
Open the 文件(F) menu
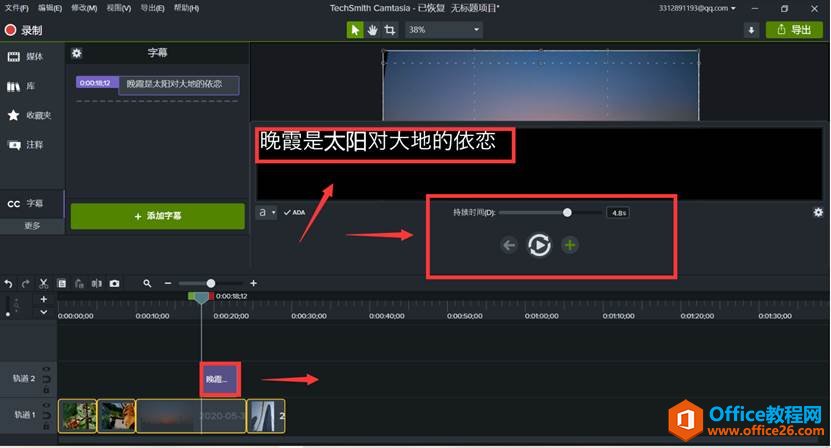click(16, 8)
